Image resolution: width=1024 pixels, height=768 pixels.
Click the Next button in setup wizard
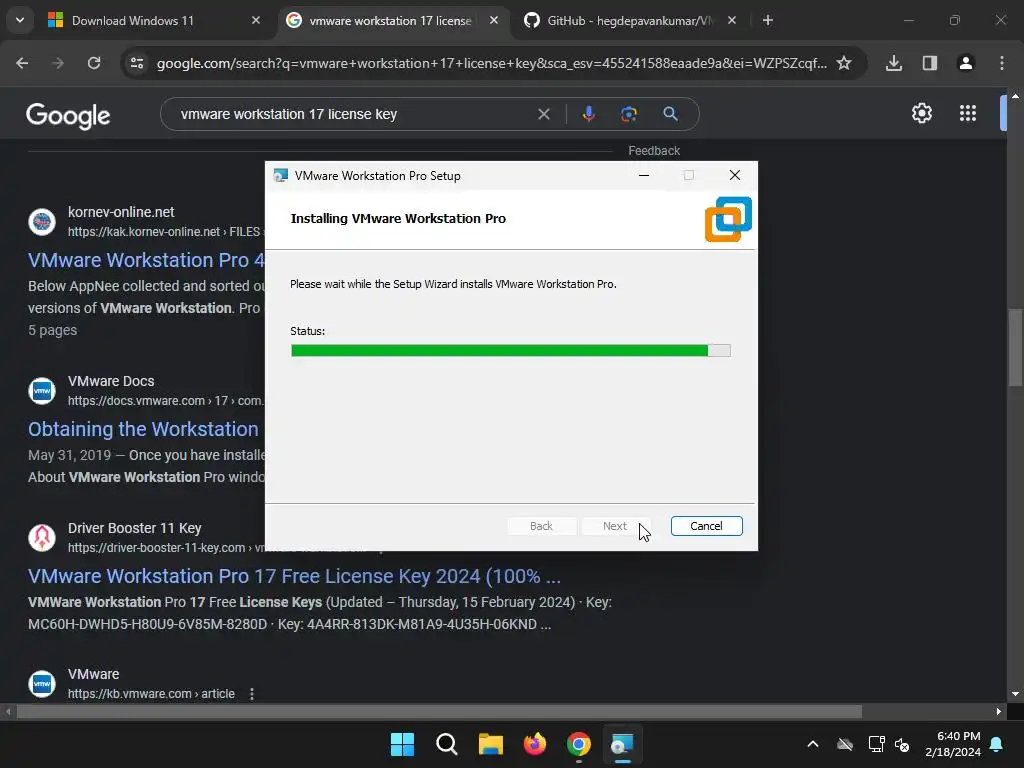coord(615,526)
